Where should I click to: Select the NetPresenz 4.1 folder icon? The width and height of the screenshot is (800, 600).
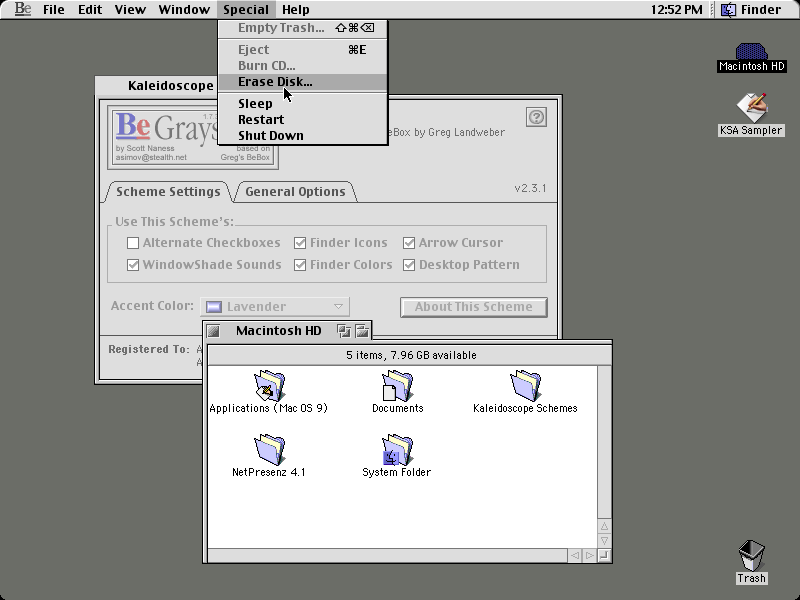tap(269, 449)
